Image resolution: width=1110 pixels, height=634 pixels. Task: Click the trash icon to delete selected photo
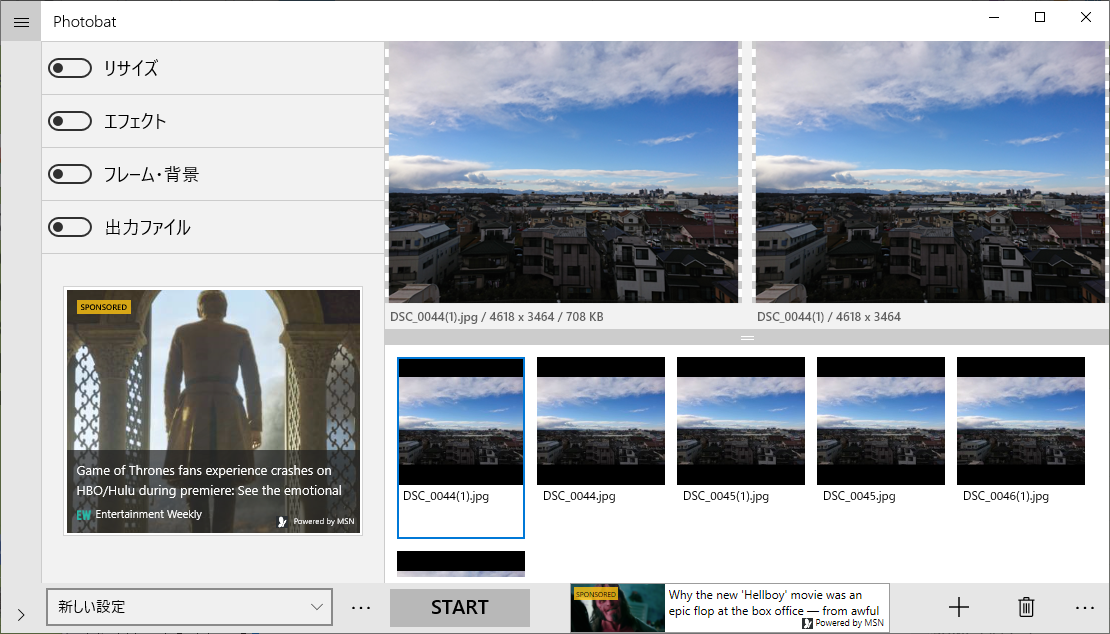(x=1025, y=606)
